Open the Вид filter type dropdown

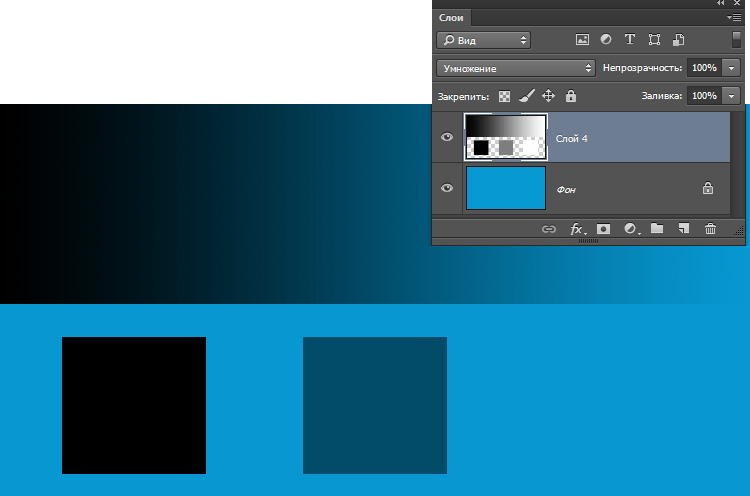[x=484, y=40]
